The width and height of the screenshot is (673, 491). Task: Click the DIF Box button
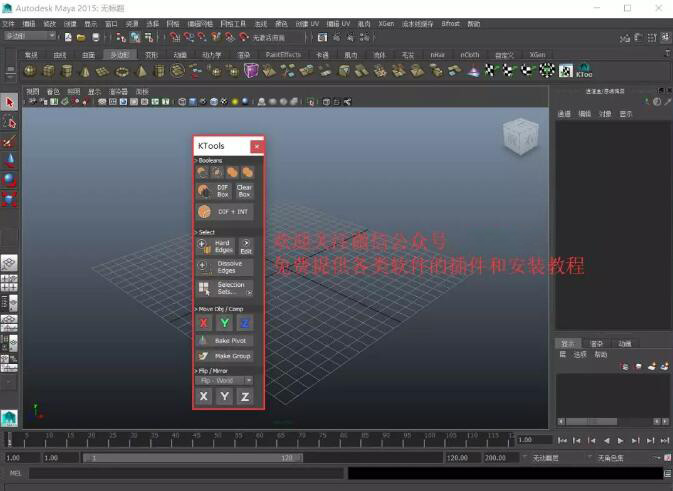pos(214,191)
